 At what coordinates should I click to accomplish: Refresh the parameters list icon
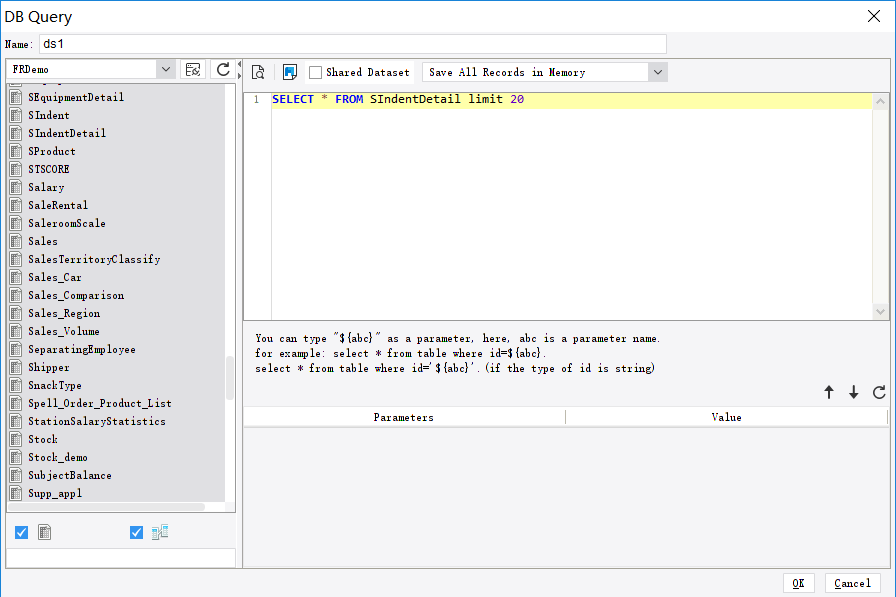click(x=879, y=392)
